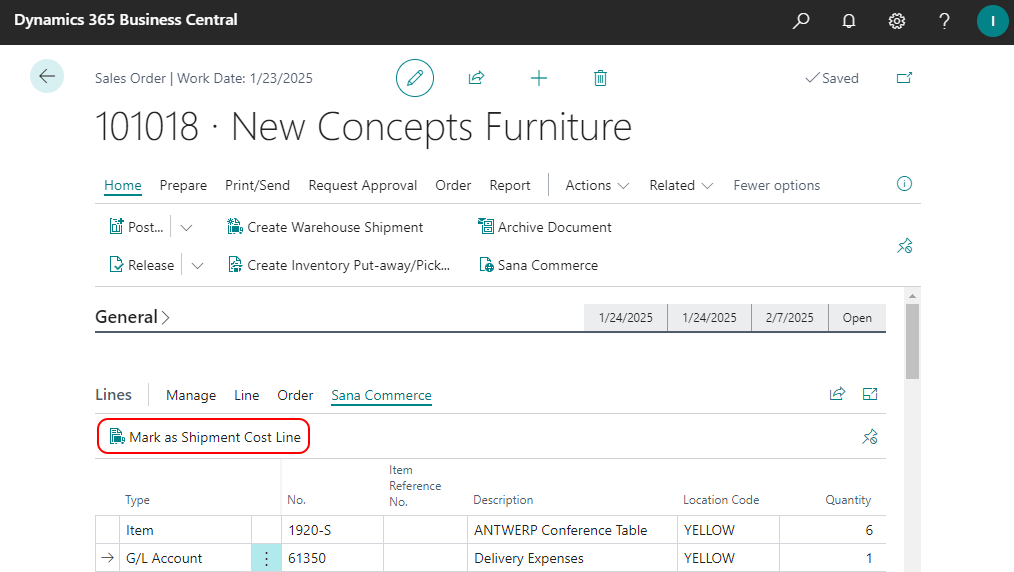The image size is (1014, 572).
Task: Open the Actions dropdown menu
Action: pos(597,185)
